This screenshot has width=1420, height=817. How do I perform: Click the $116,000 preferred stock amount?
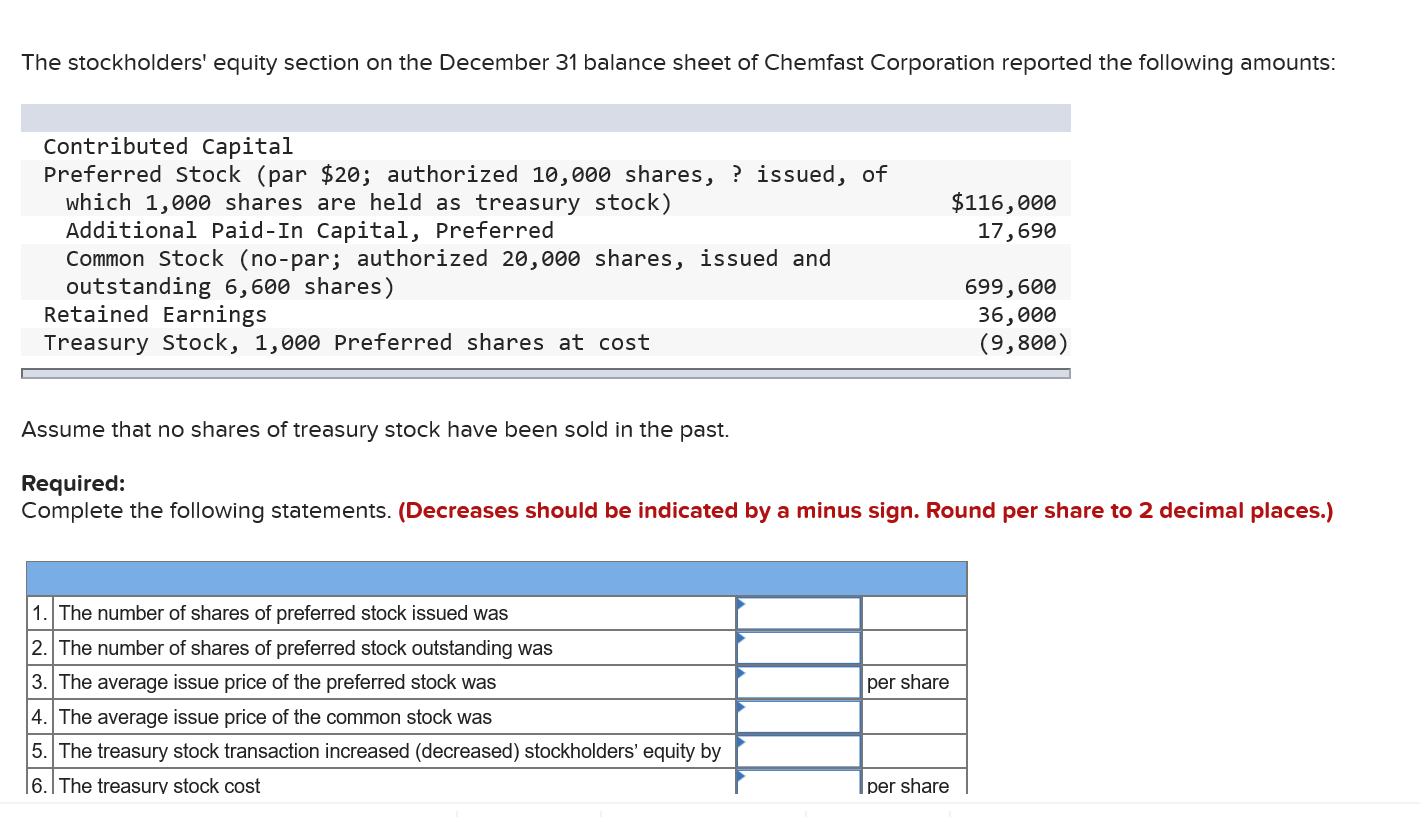1003,203
